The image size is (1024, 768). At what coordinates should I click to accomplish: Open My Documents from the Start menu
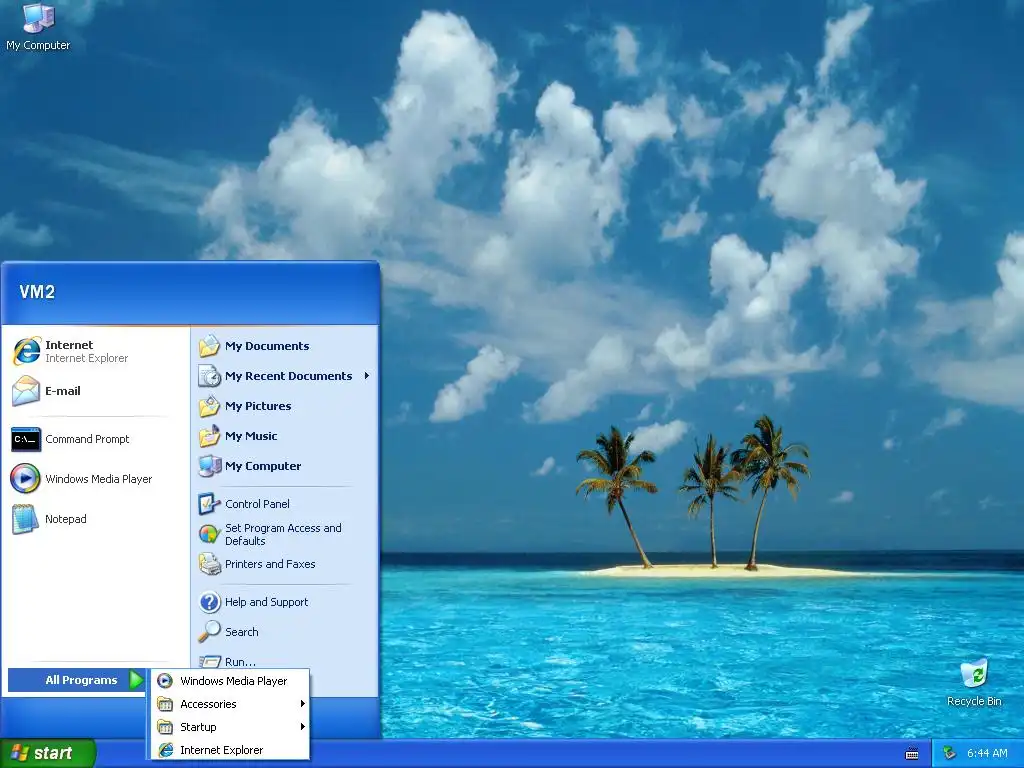[x=285, y=346]
